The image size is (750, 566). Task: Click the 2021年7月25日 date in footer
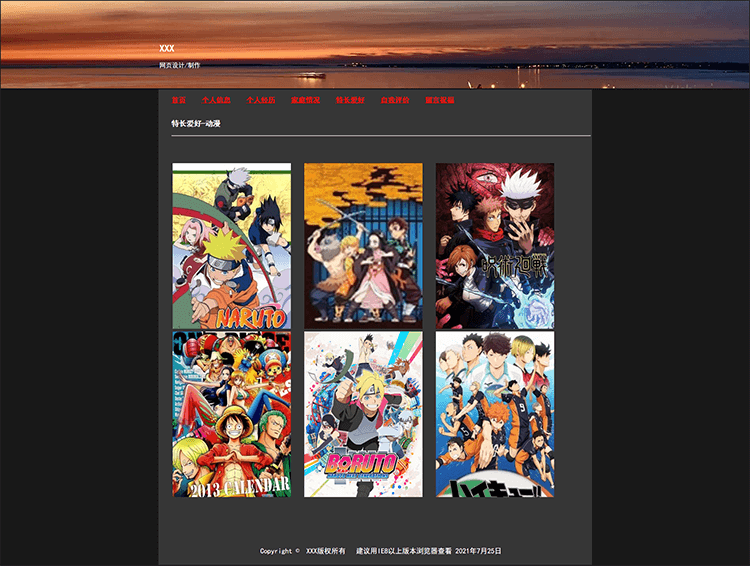pos(478,551)
